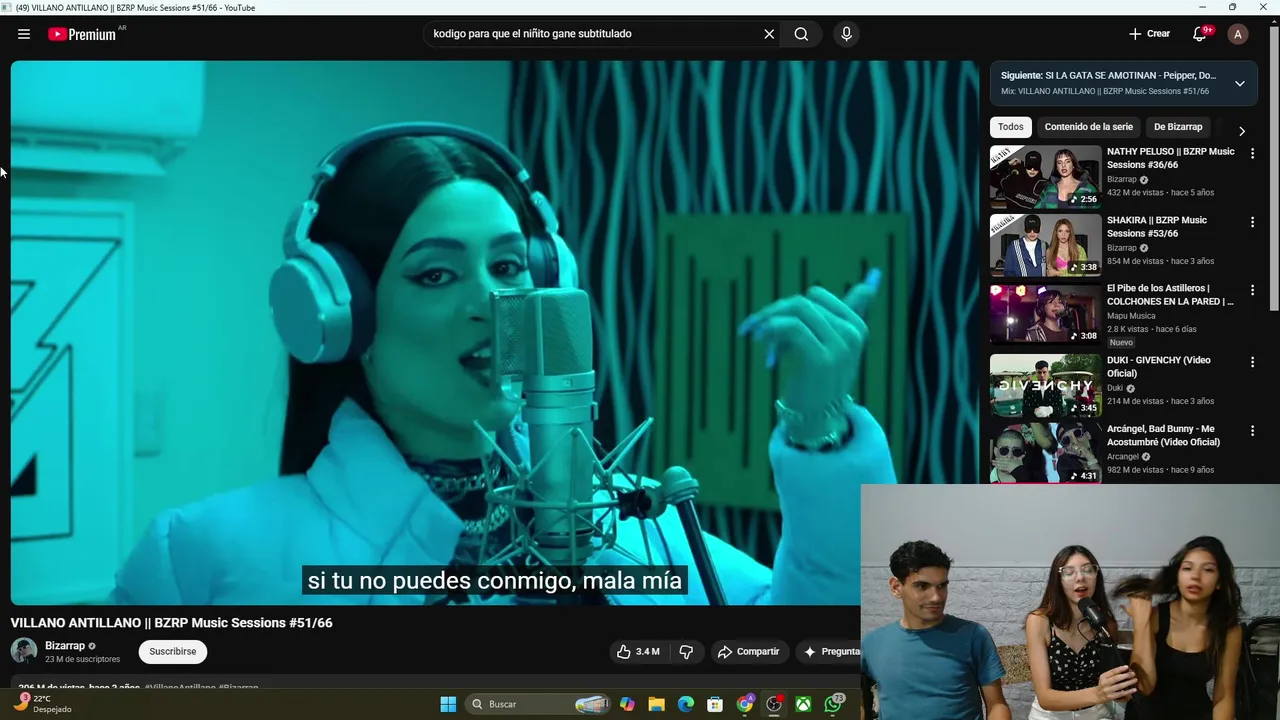Click NATHY PELUSO || BZRP Music Sessions title

(x=1170, y=158)
